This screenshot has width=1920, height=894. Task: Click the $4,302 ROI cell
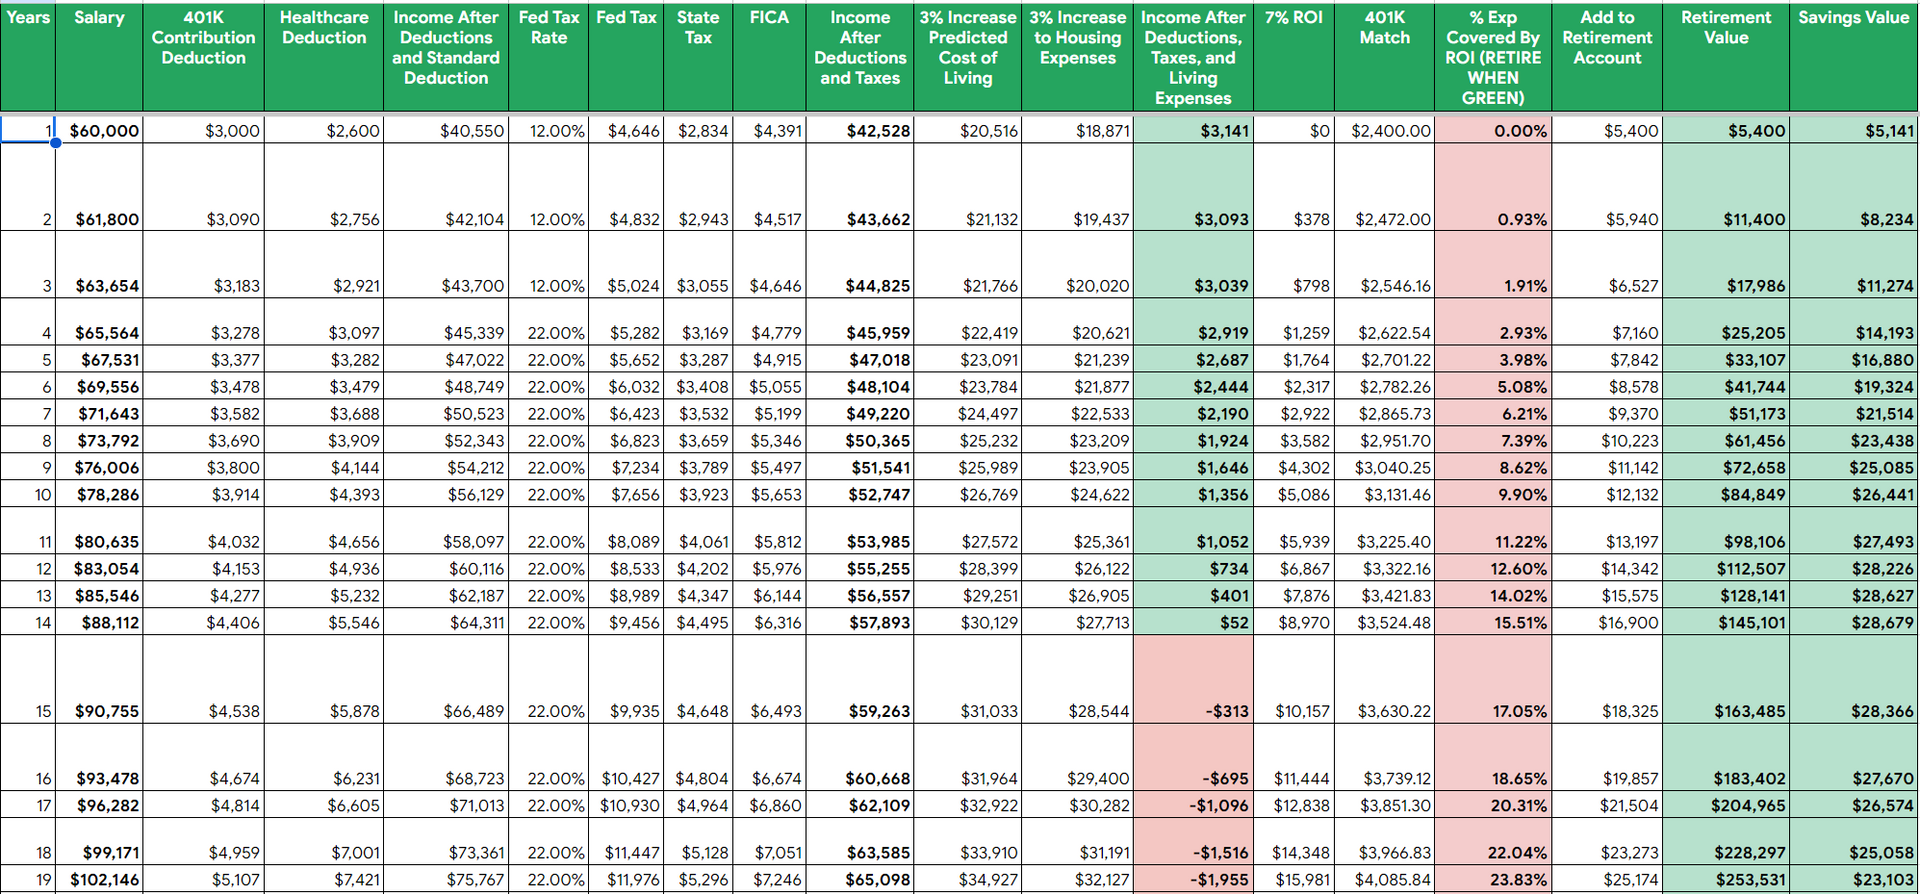[x=1294, y=467]
